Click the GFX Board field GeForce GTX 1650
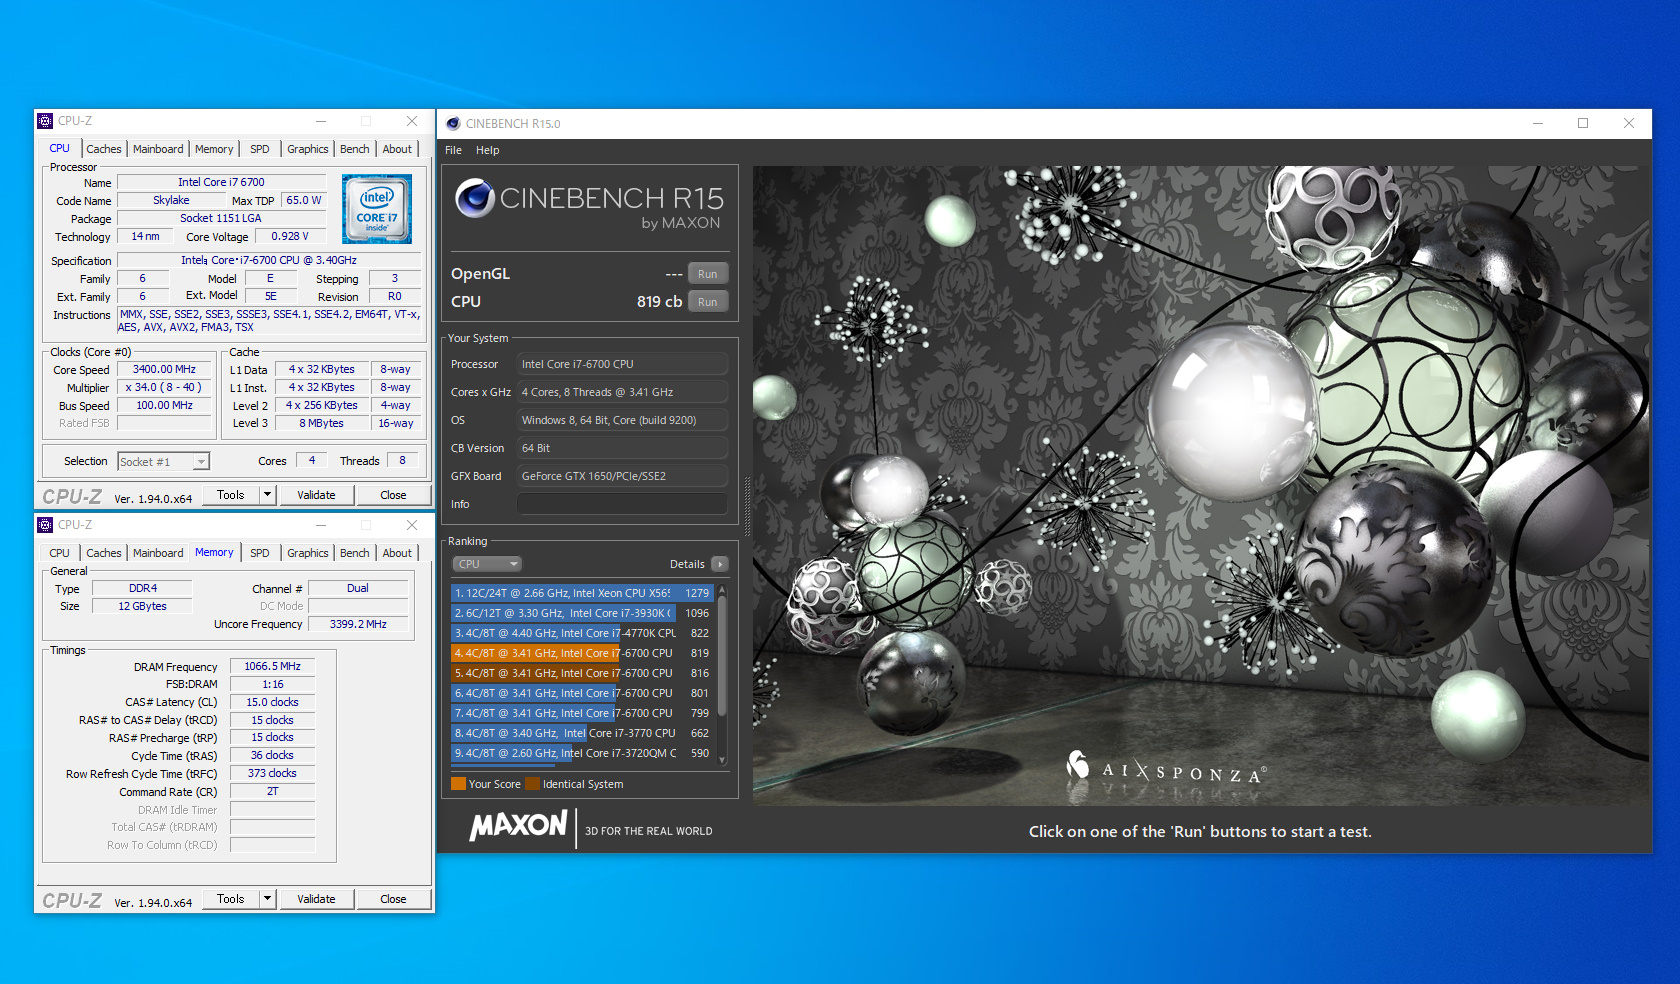 622,476
